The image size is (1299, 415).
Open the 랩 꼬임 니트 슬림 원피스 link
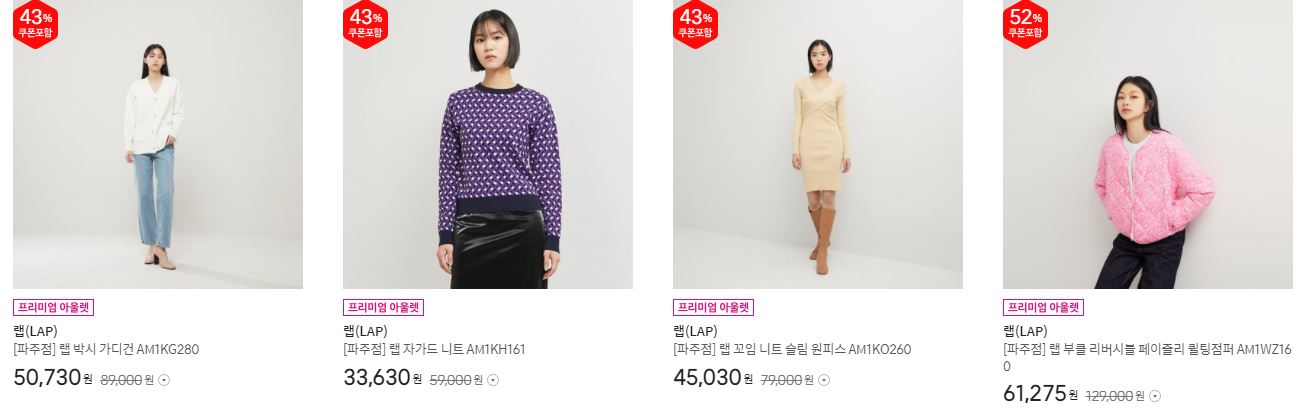click(792, 350)
